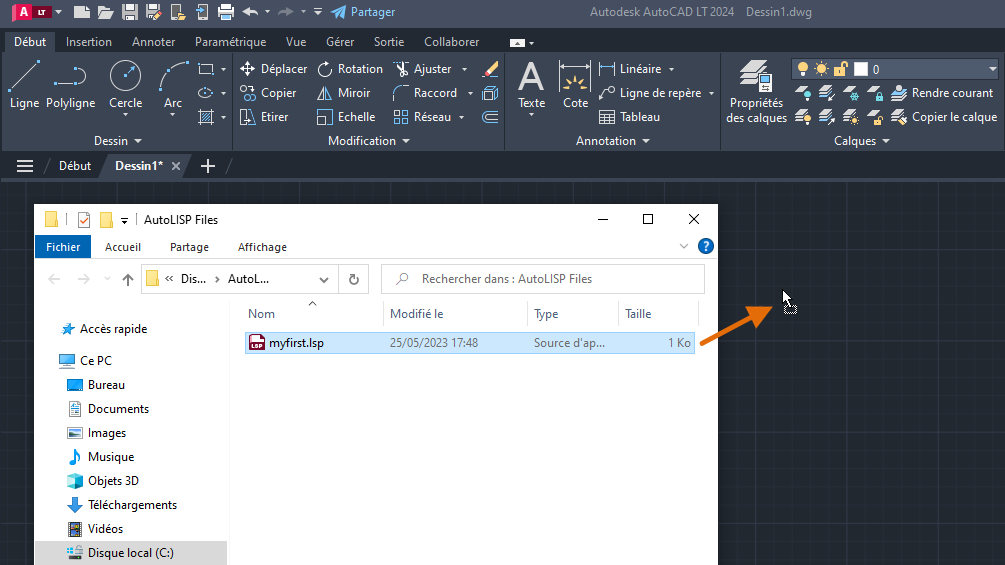This screenshot has height=565, width=1005.
Task: Click the Explorer search field
Action: pyautogui.click(x=543, y=279)
